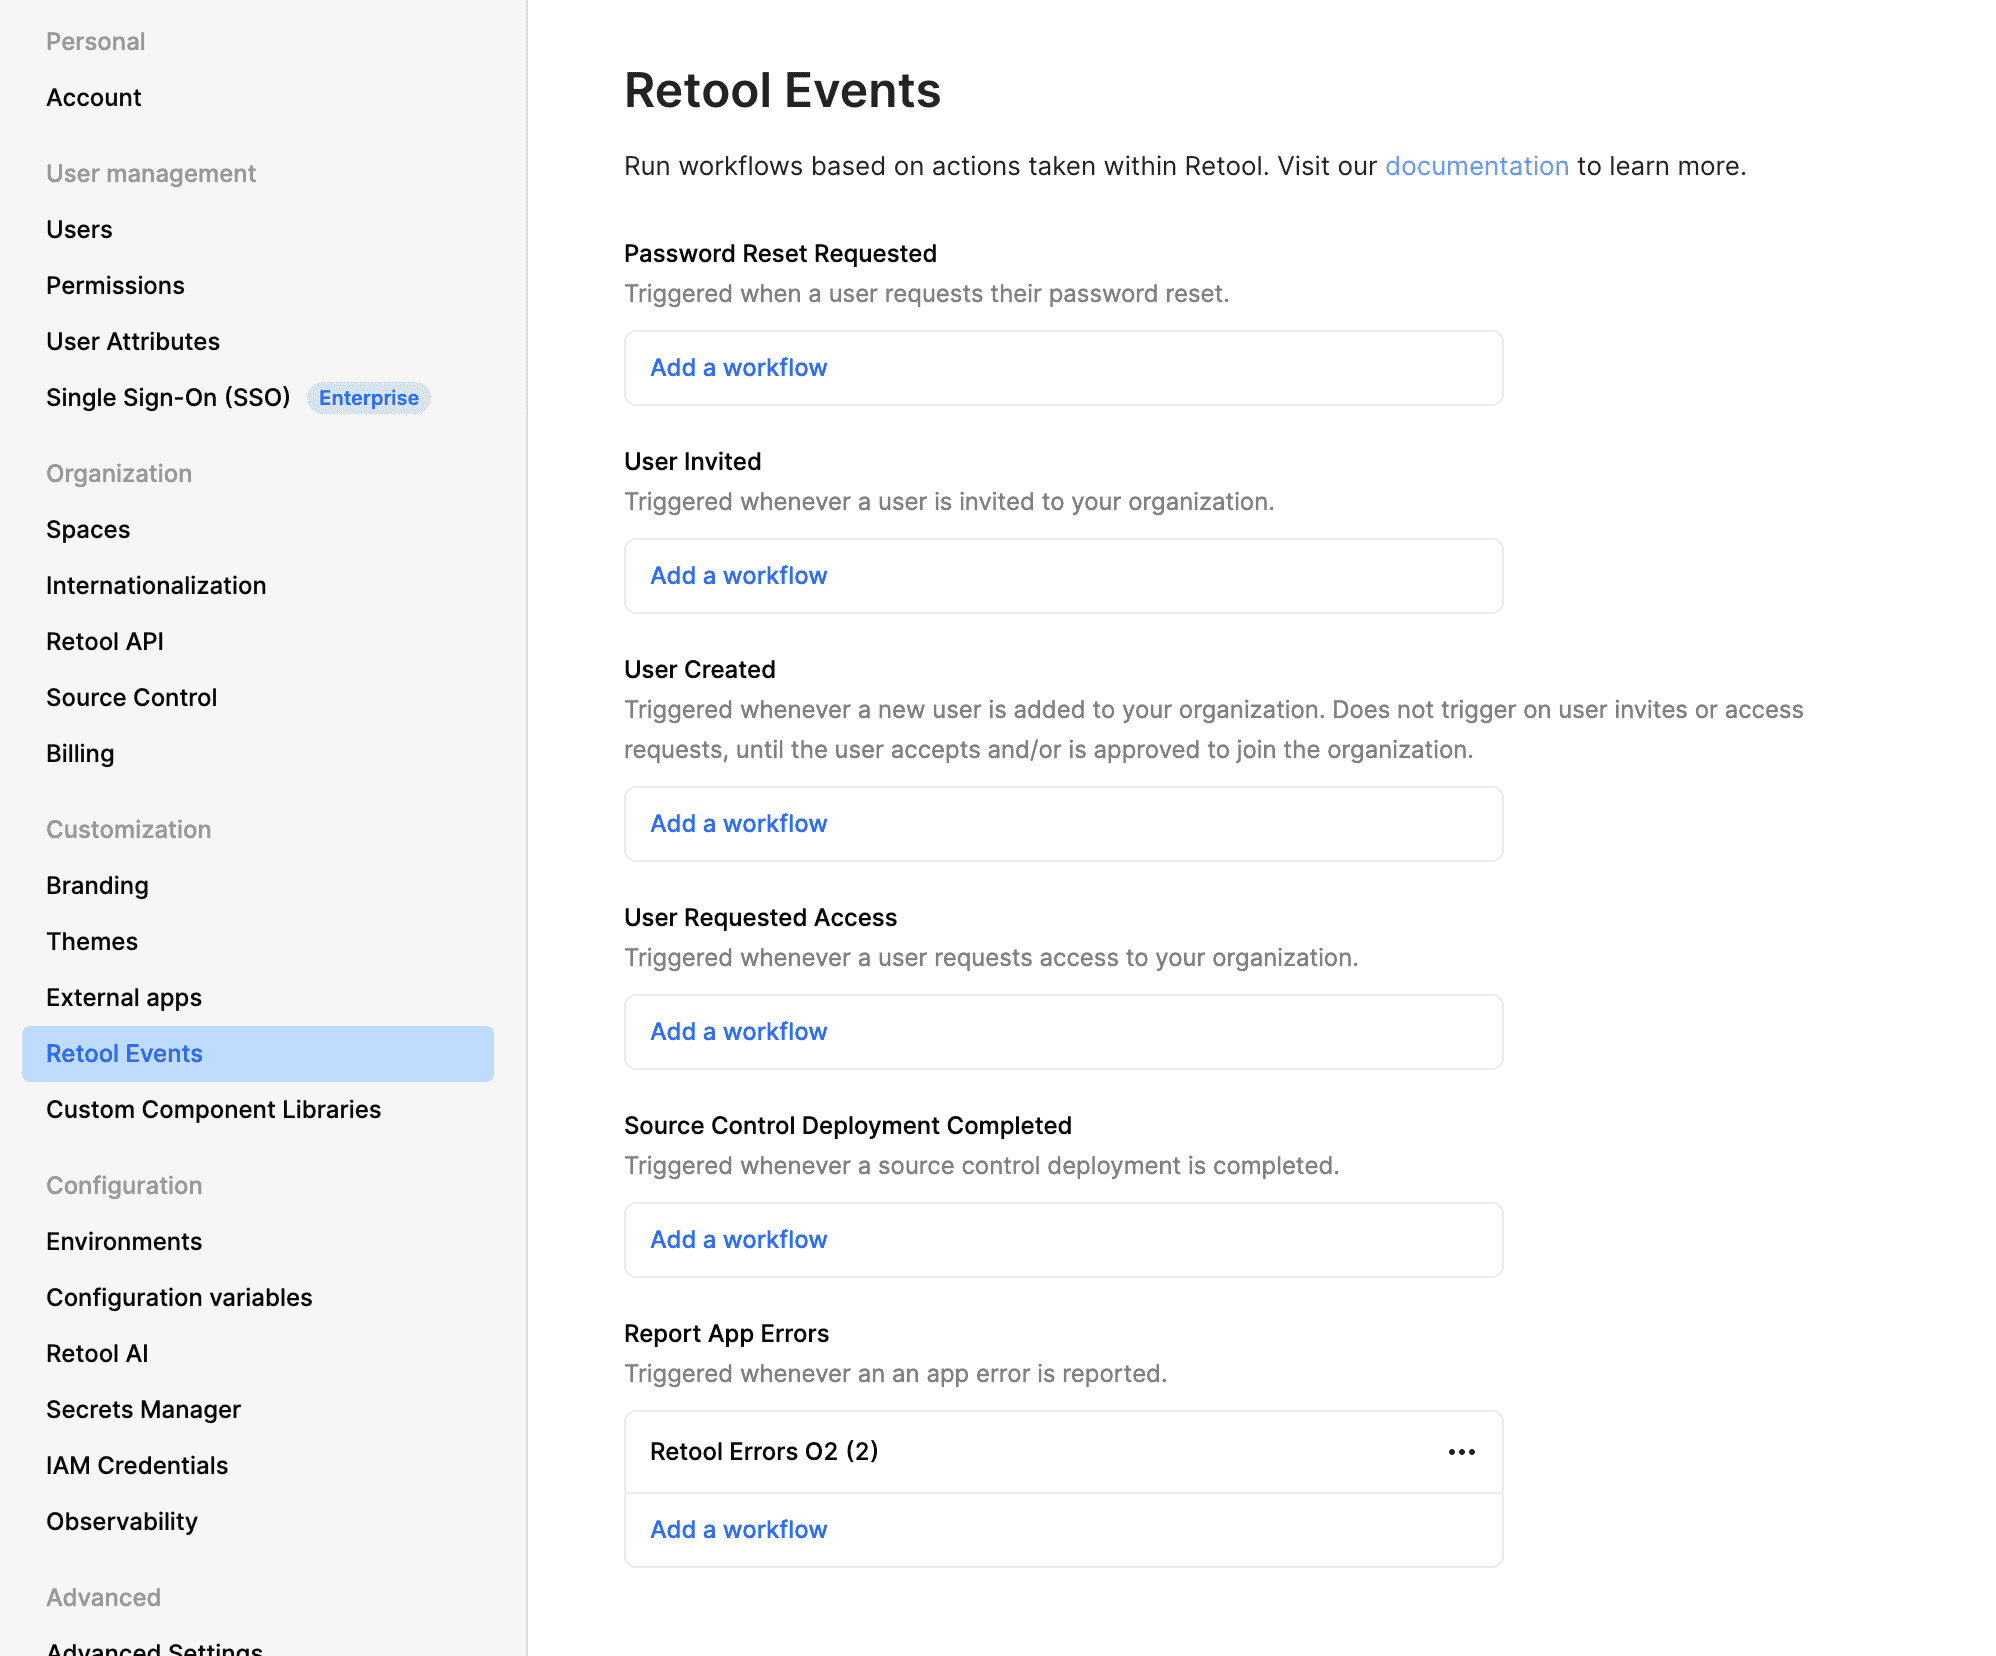Open Source Control settings
The width and height of the screenshot is (1996, 1656).
[131, 698]
